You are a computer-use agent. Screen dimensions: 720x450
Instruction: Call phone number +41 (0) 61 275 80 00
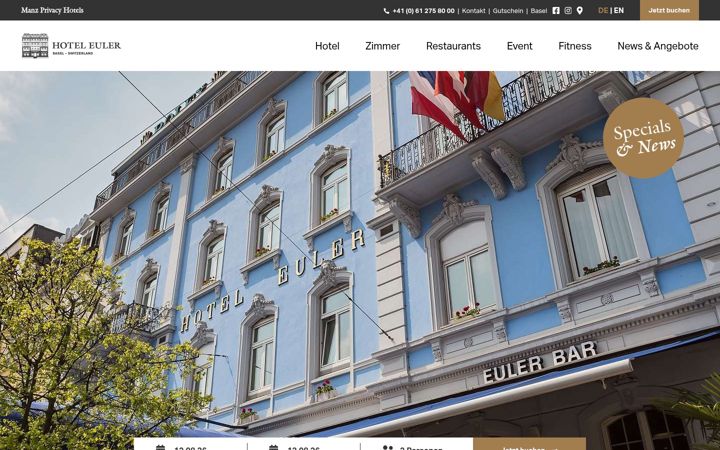pos(423,11)
